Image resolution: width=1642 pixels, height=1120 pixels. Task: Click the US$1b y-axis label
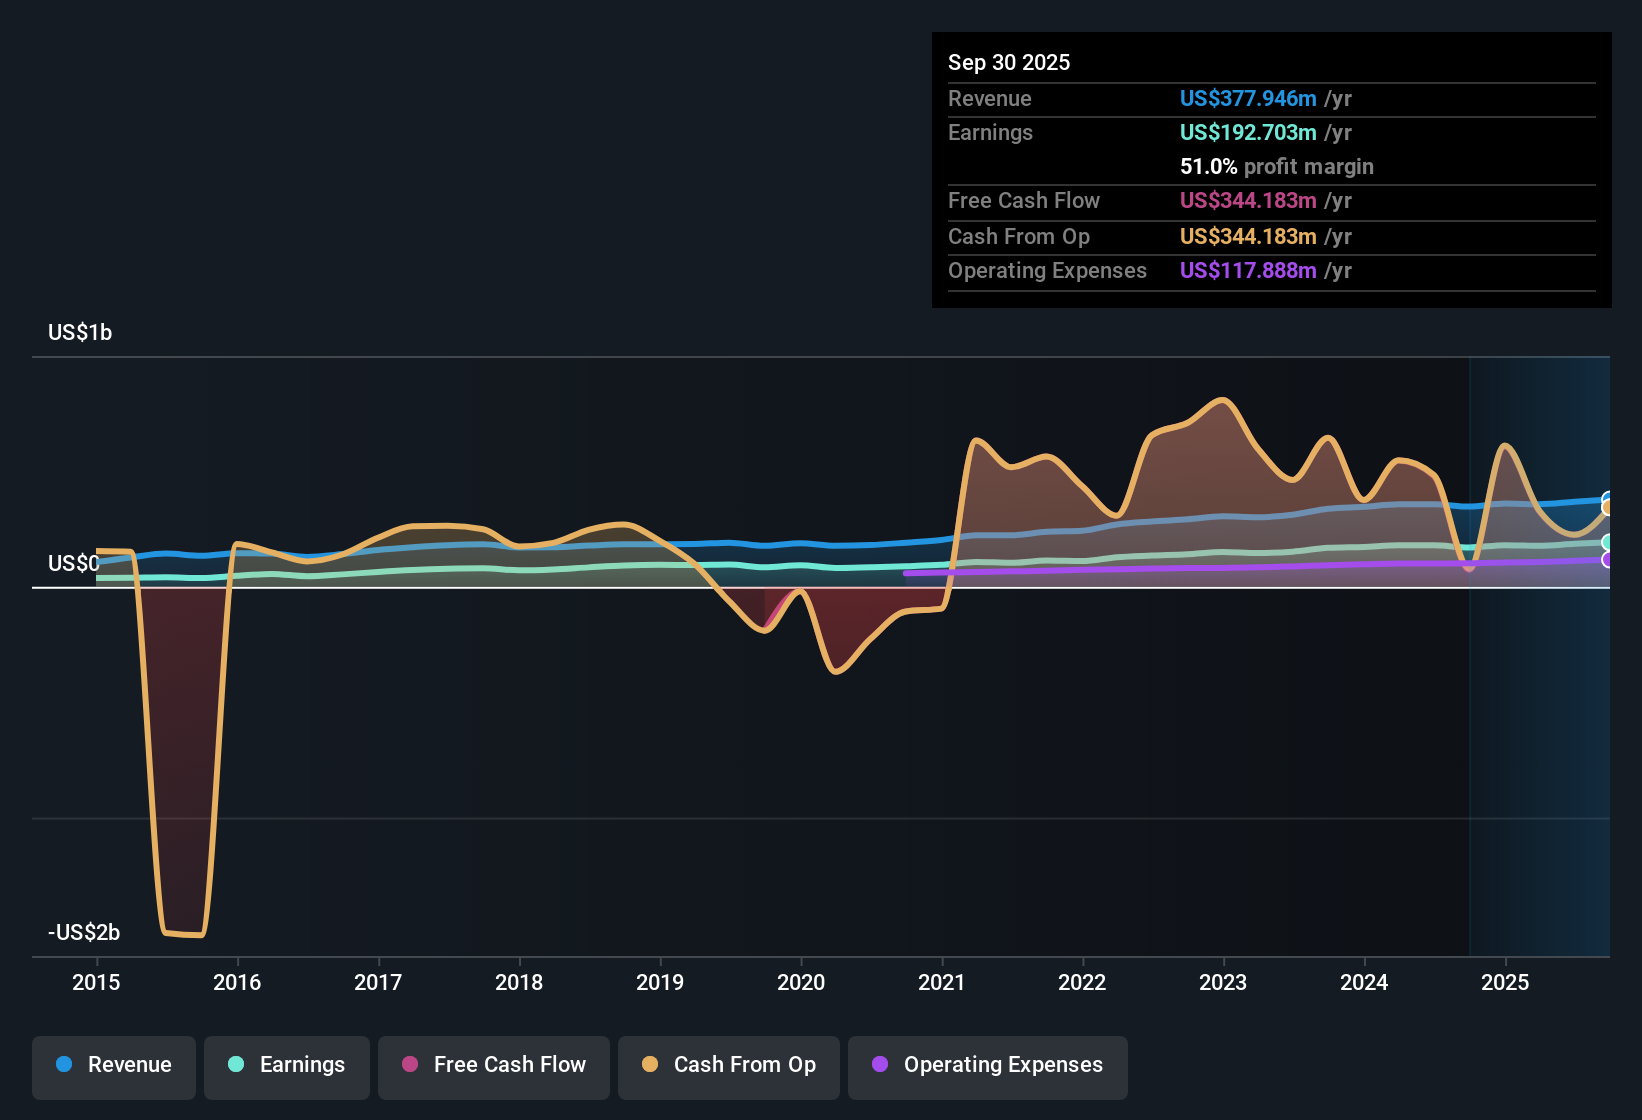coord(80,332)
